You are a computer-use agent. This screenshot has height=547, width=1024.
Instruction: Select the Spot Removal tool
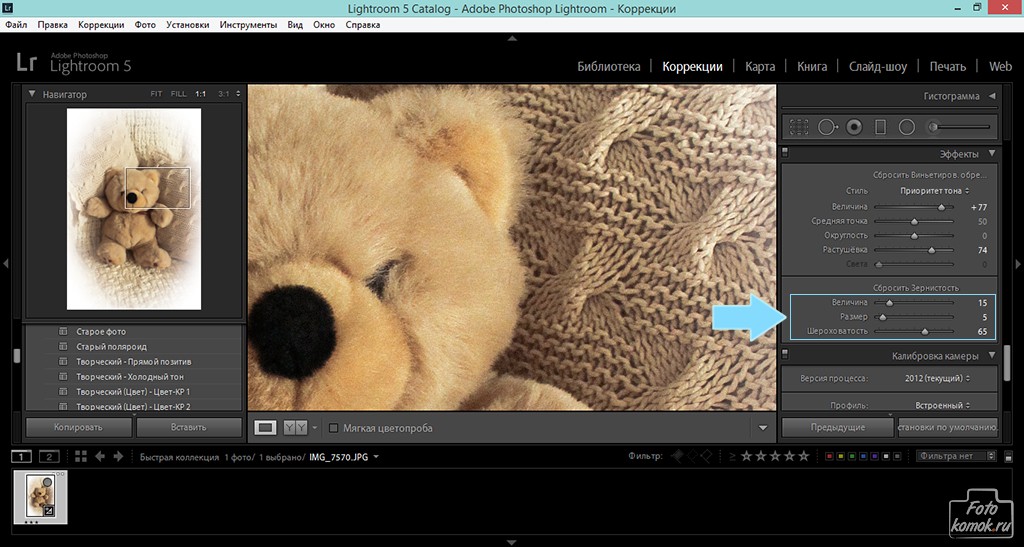click(827, 127)
